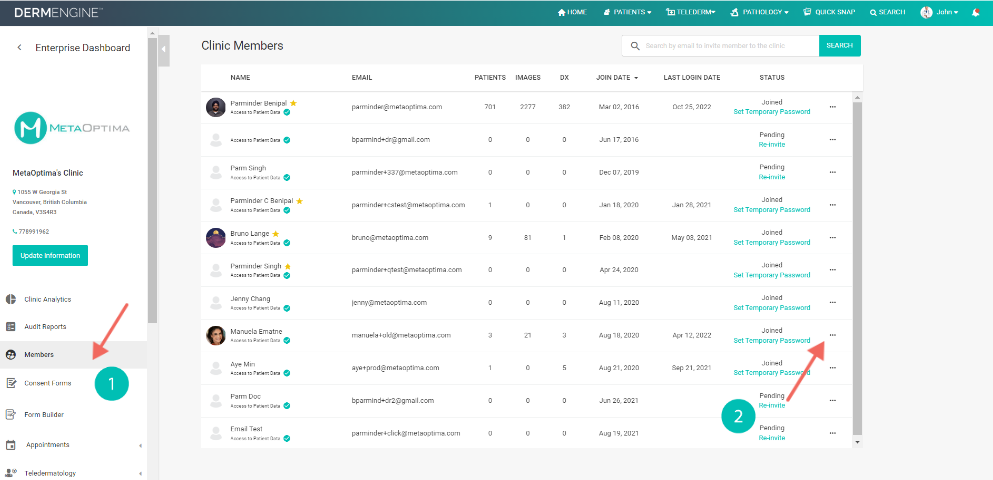Toggle patient data access check for Parm Doc
This screenshot has height=480, width=993.
[x=286, y=406]
